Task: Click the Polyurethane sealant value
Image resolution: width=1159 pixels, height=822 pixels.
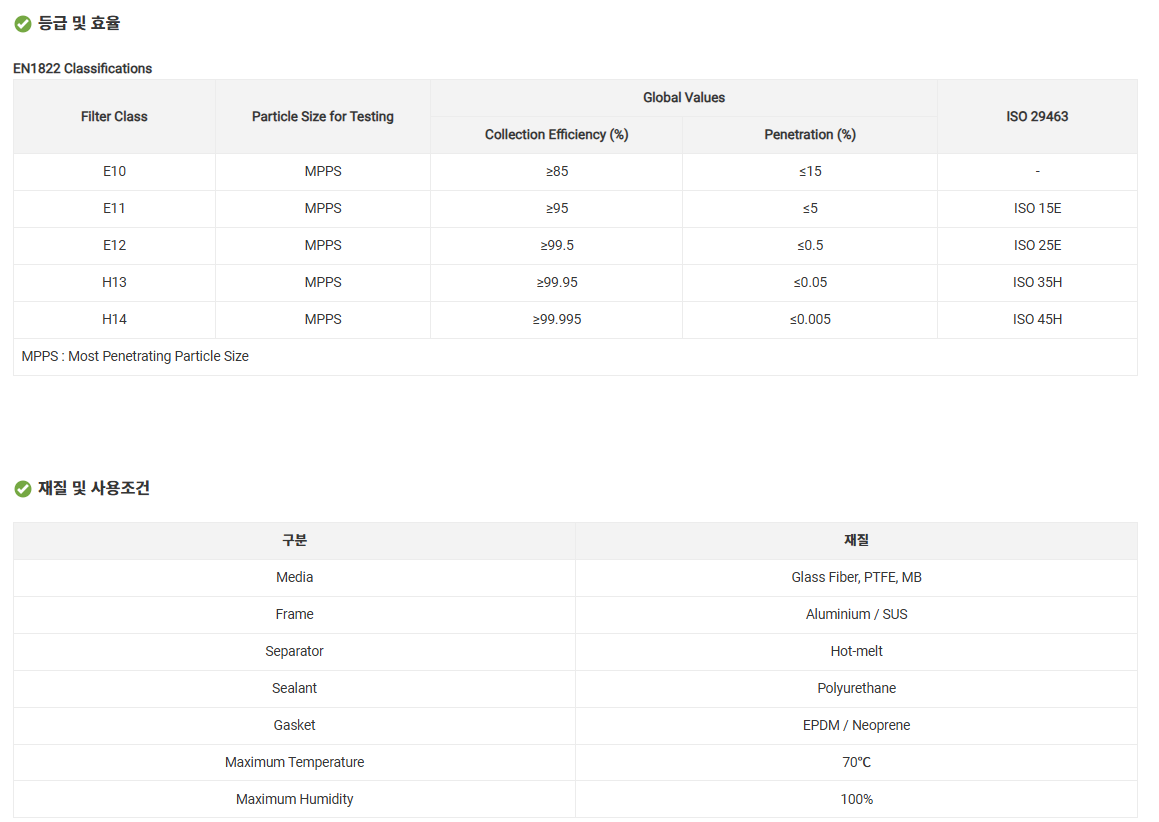Action: click(x=856, y=689)
